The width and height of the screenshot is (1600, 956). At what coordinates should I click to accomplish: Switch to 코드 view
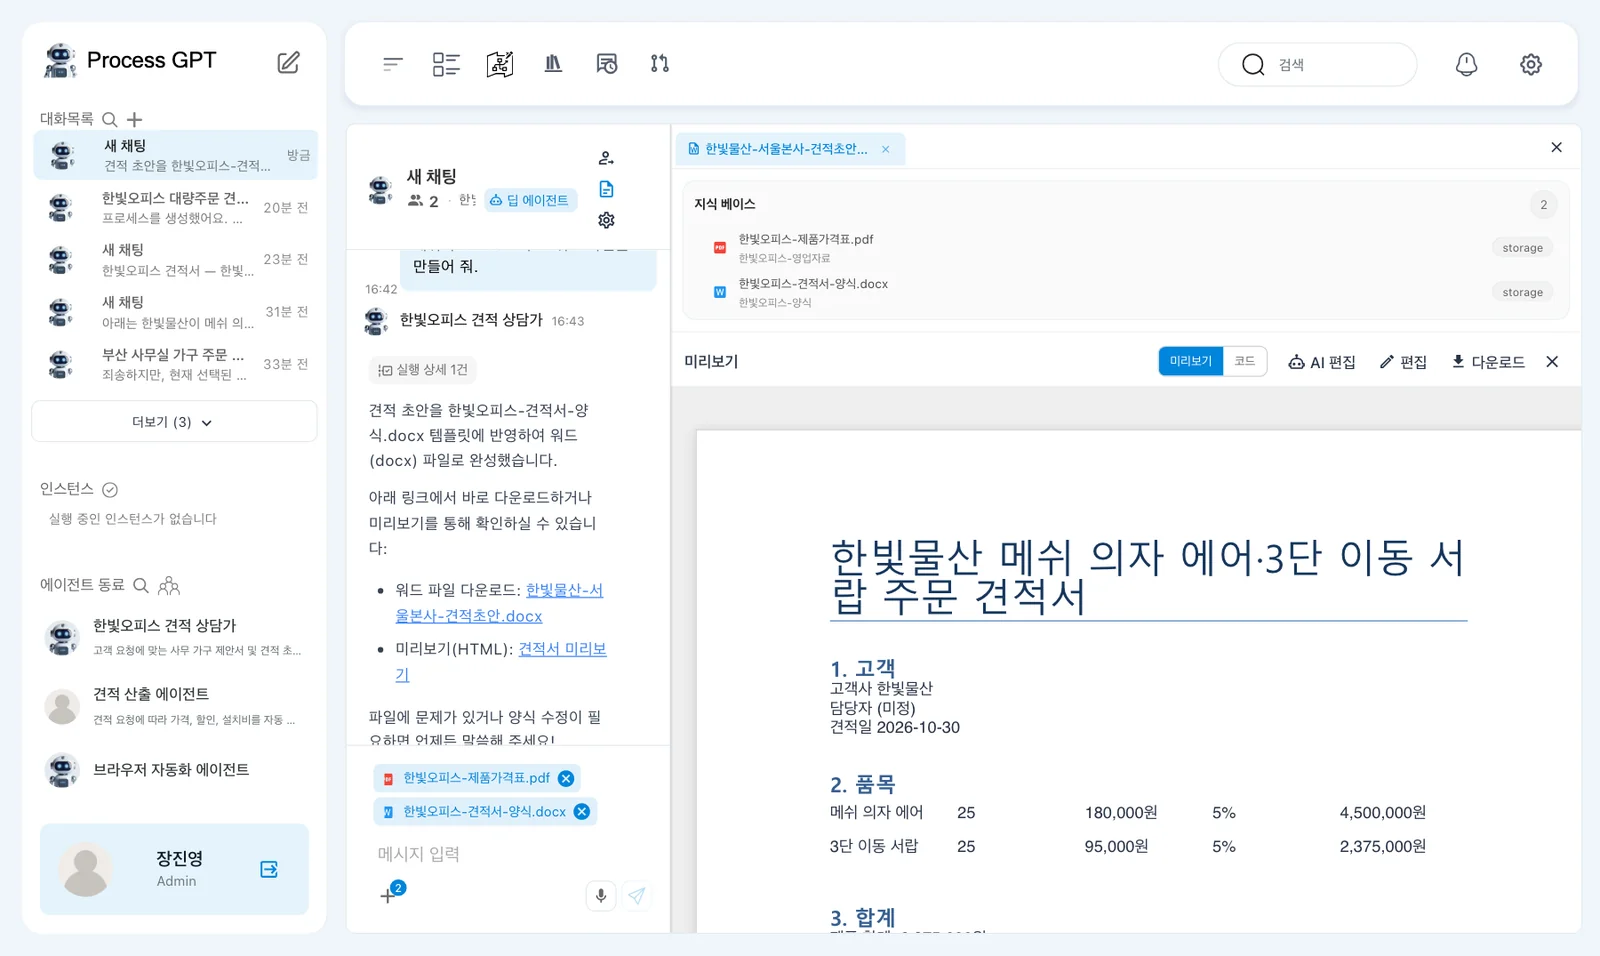tap(1245, 361)
